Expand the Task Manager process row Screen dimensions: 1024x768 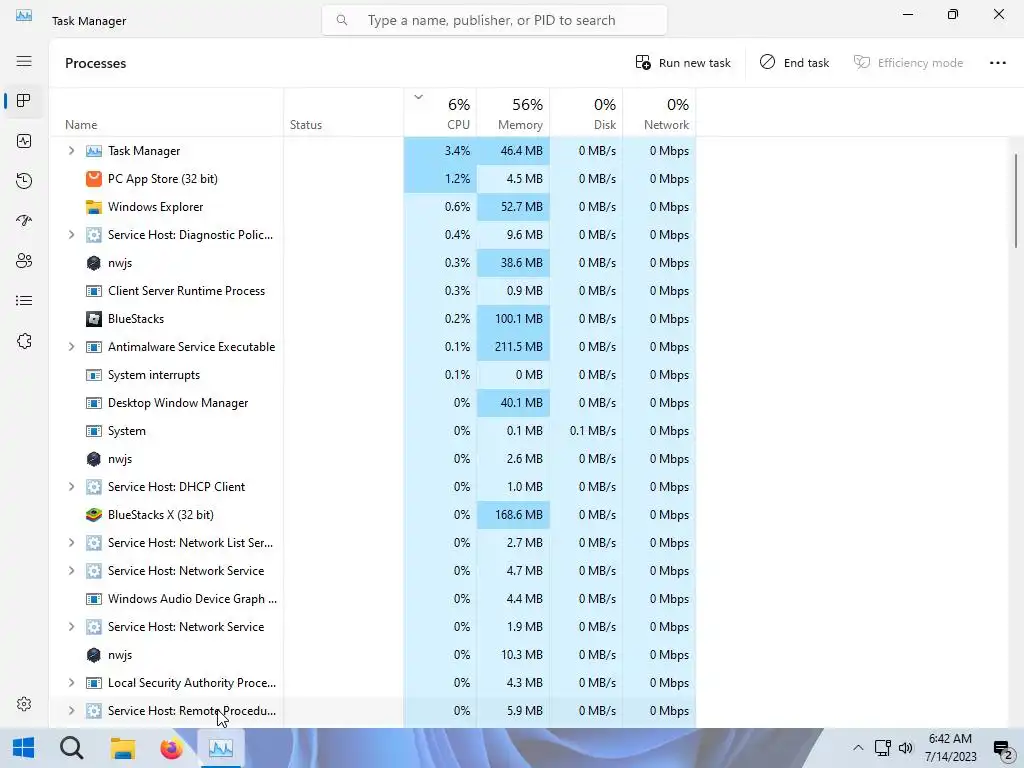point(71,151)
